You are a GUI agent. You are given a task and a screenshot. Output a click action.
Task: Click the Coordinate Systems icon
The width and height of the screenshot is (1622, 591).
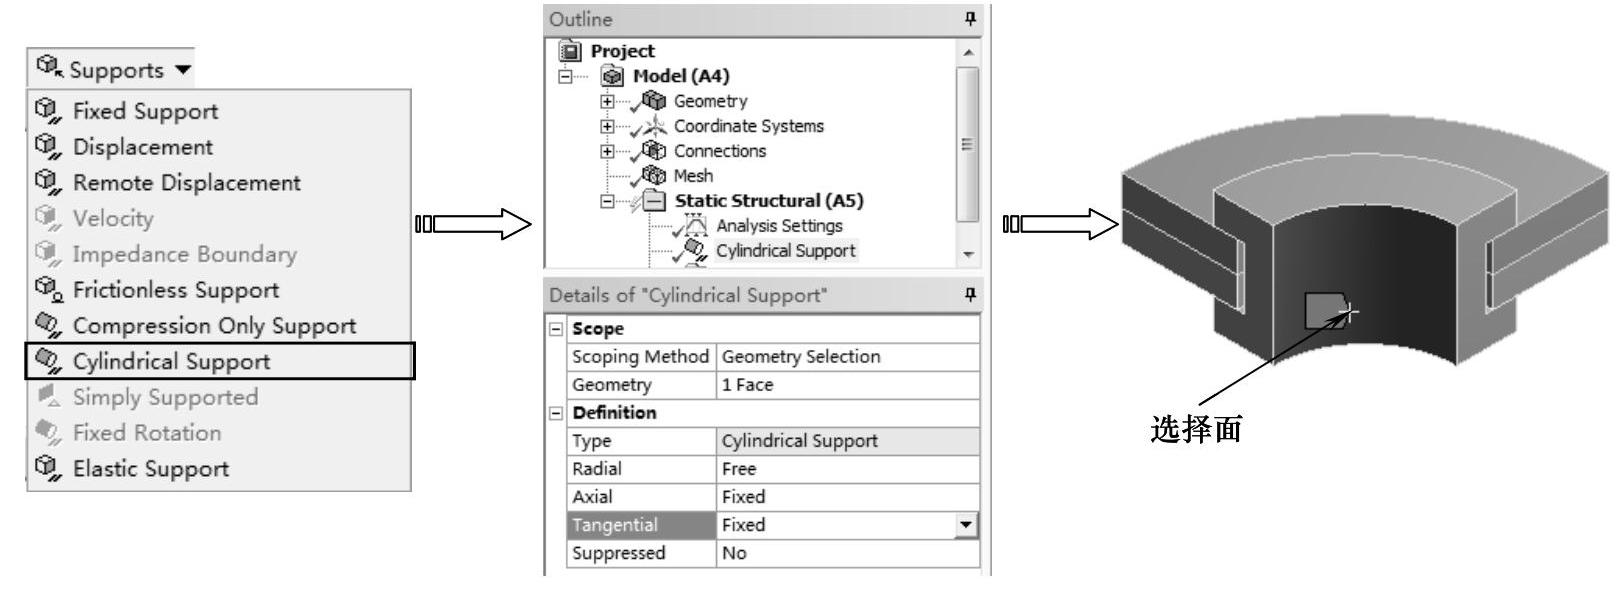[x=654, y=126]
